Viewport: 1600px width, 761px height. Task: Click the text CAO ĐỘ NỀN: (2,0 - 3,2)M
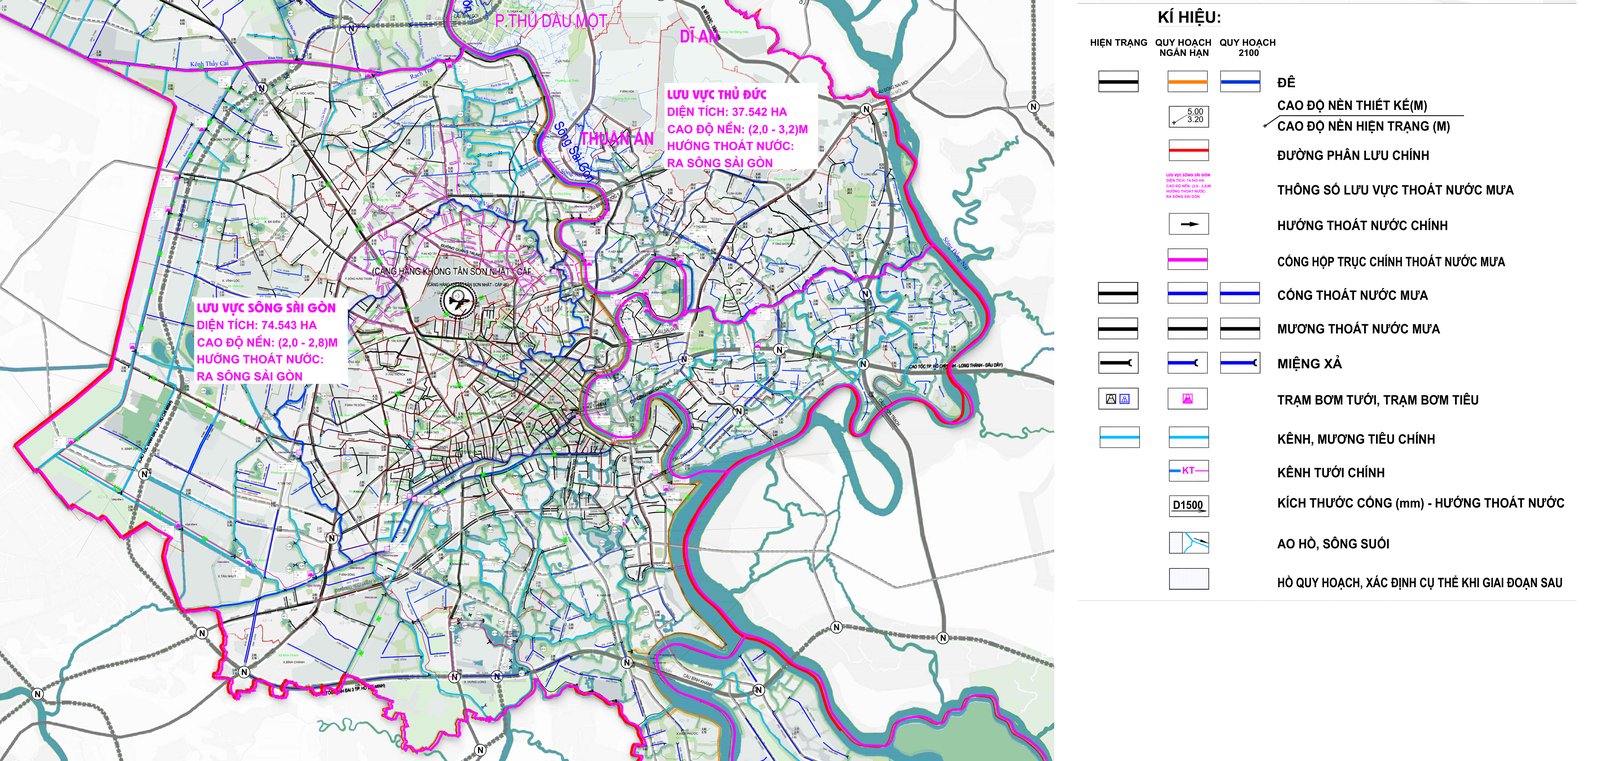737,129
